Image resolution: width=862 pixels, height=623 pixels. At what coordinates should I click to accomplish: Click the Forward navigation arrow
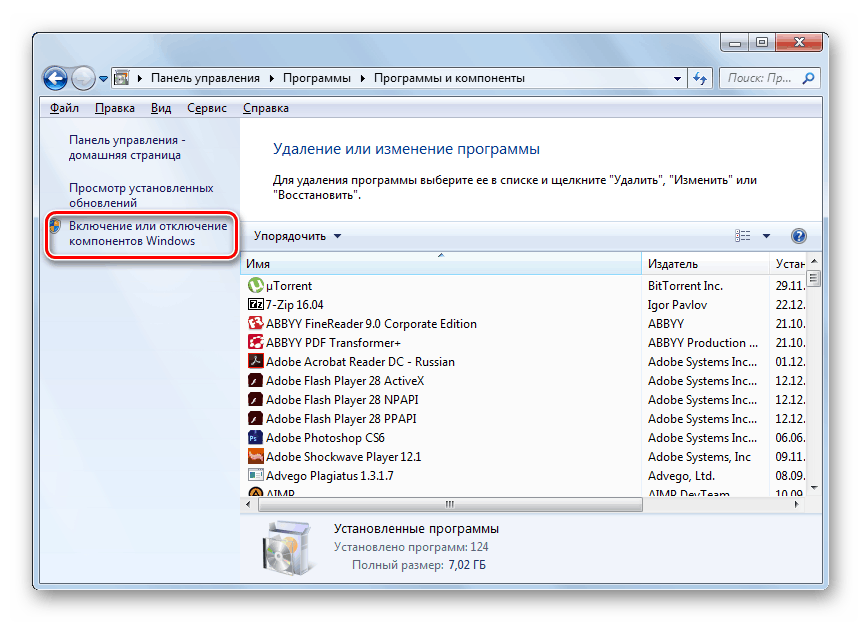(83, 79)
